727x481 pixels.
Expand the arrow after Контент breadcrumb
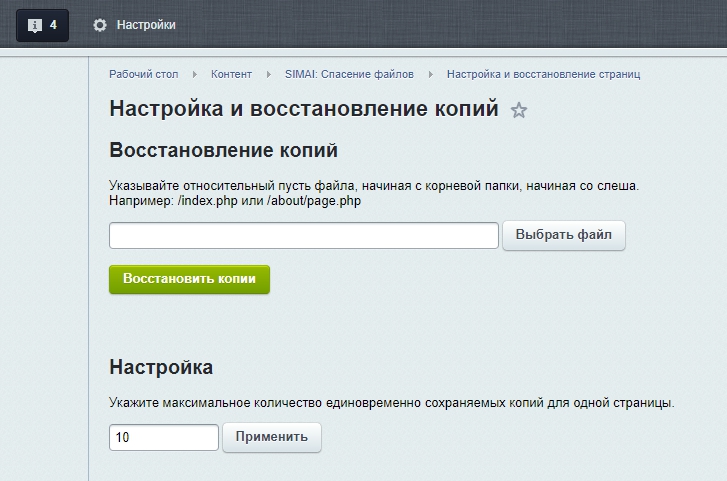(268, 74)
